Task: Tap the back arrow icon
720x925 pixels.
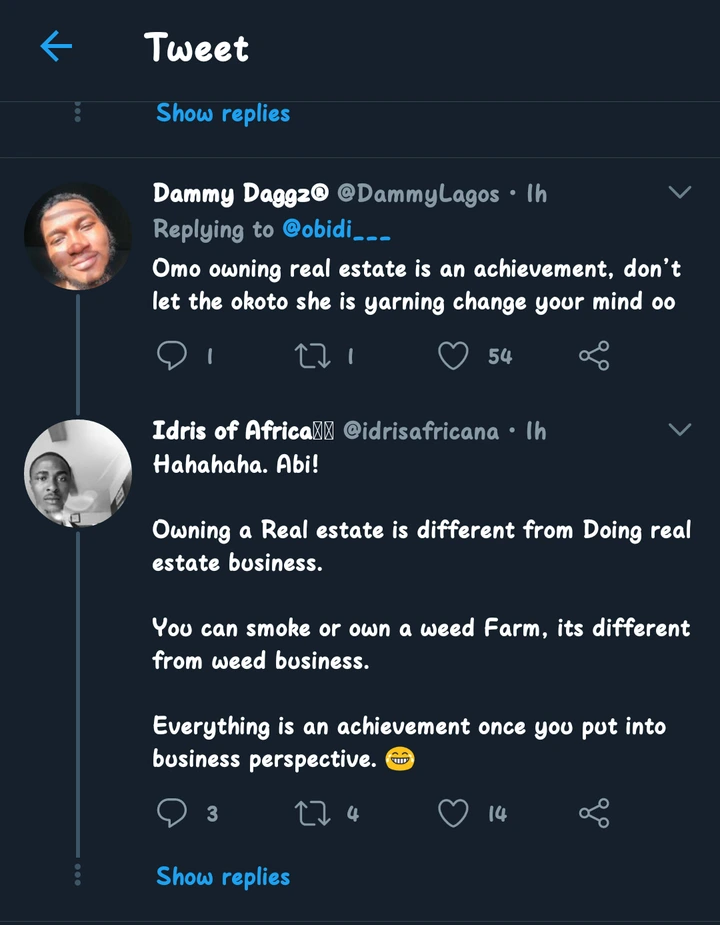Action: (x=56, y=46)
